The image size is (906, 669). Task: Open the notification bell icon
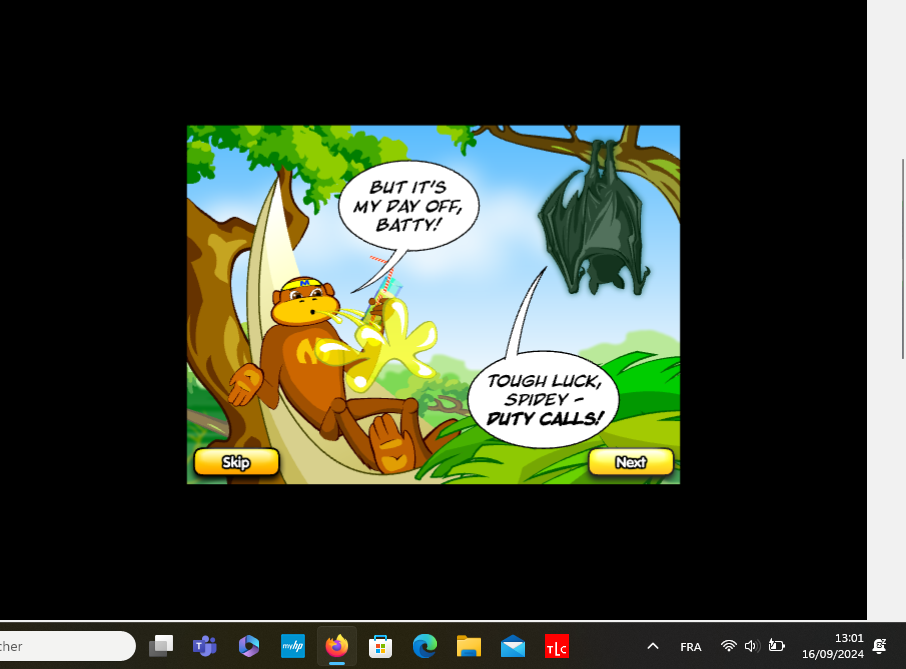point(880,646)
